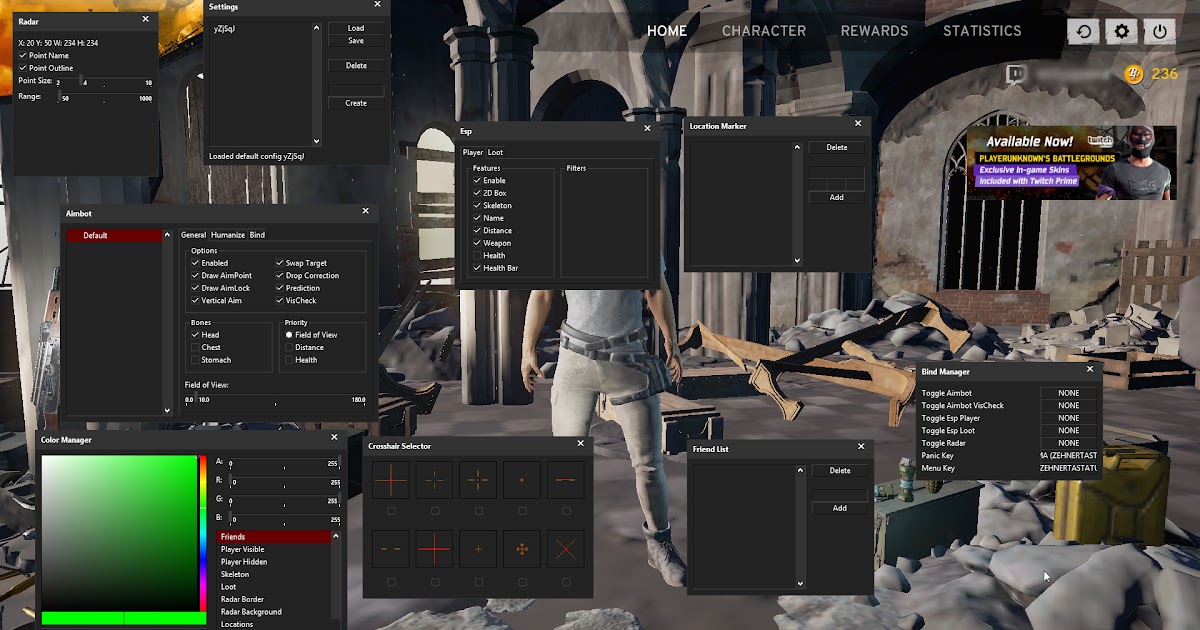This screenshot has height=630, width=1200.
Task: Click the Settings list down scroll arrow
Action: [x=317, y=141]
